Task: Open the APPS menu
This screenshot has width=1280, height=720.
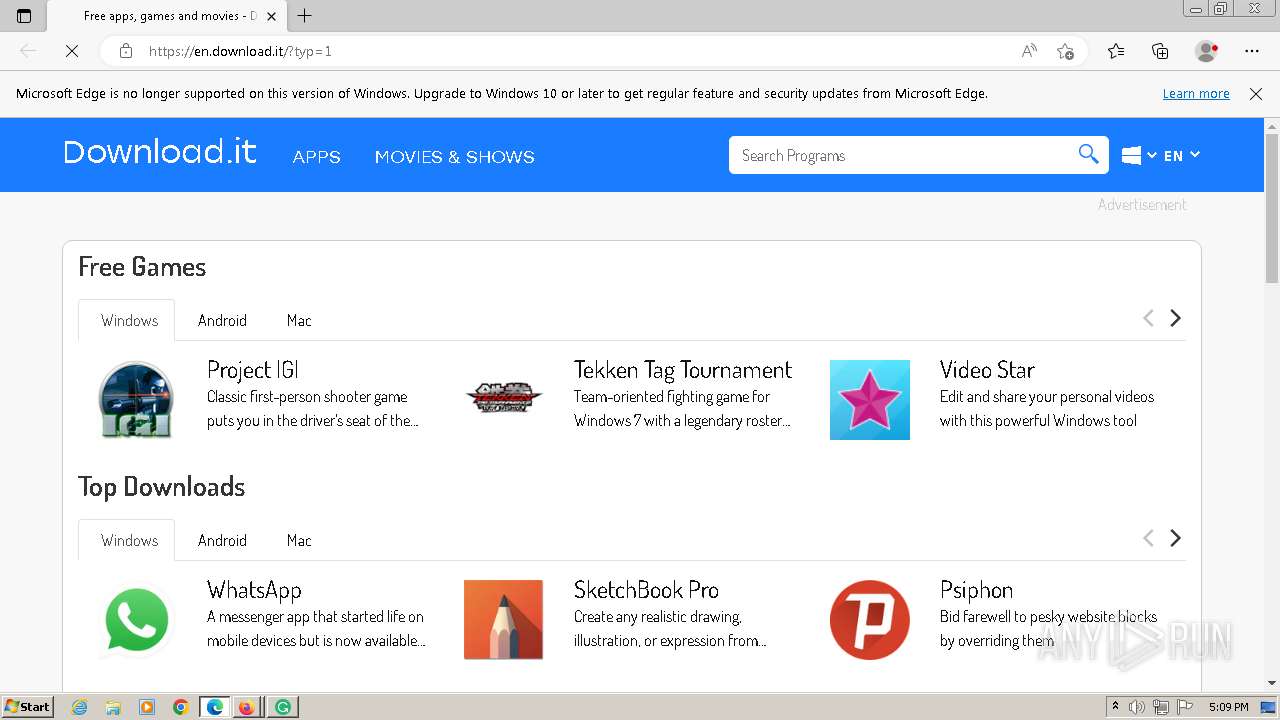Action: [x=317, y=157]
